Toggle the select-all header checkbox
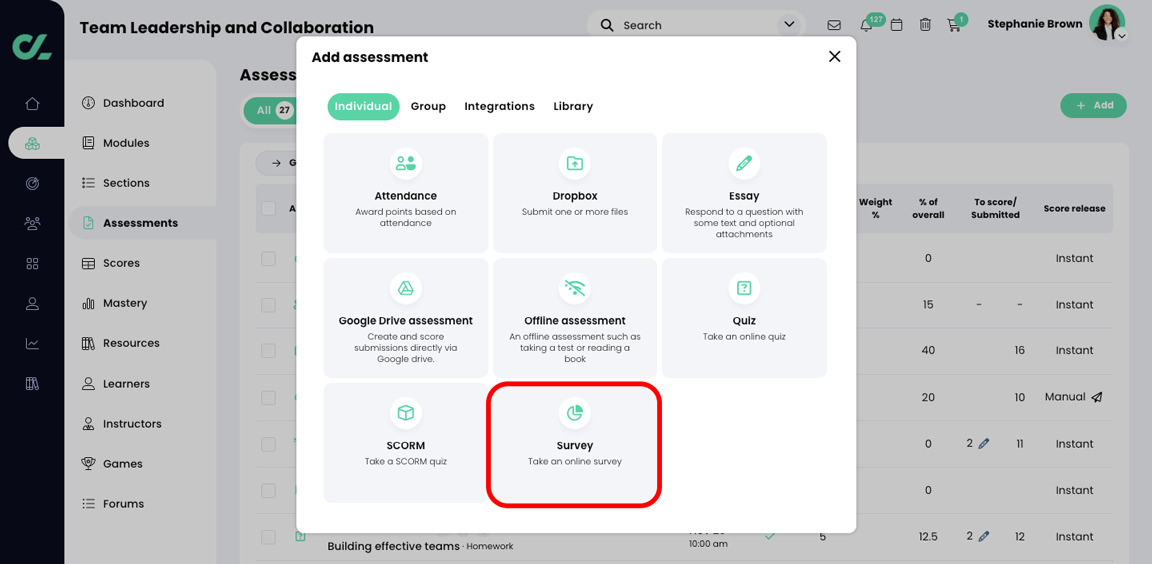The height and width of the screenshot is (564, 1152). coord(268,209)
